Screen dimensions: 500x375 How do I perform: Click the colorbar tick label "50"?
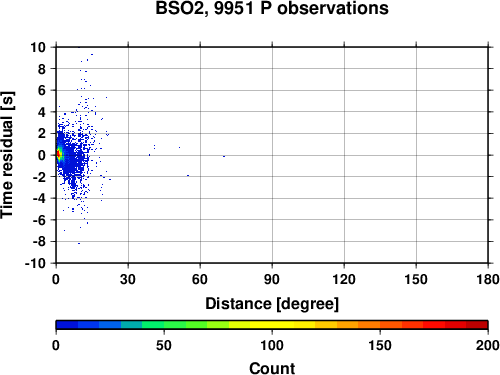[x=164, y=345]
